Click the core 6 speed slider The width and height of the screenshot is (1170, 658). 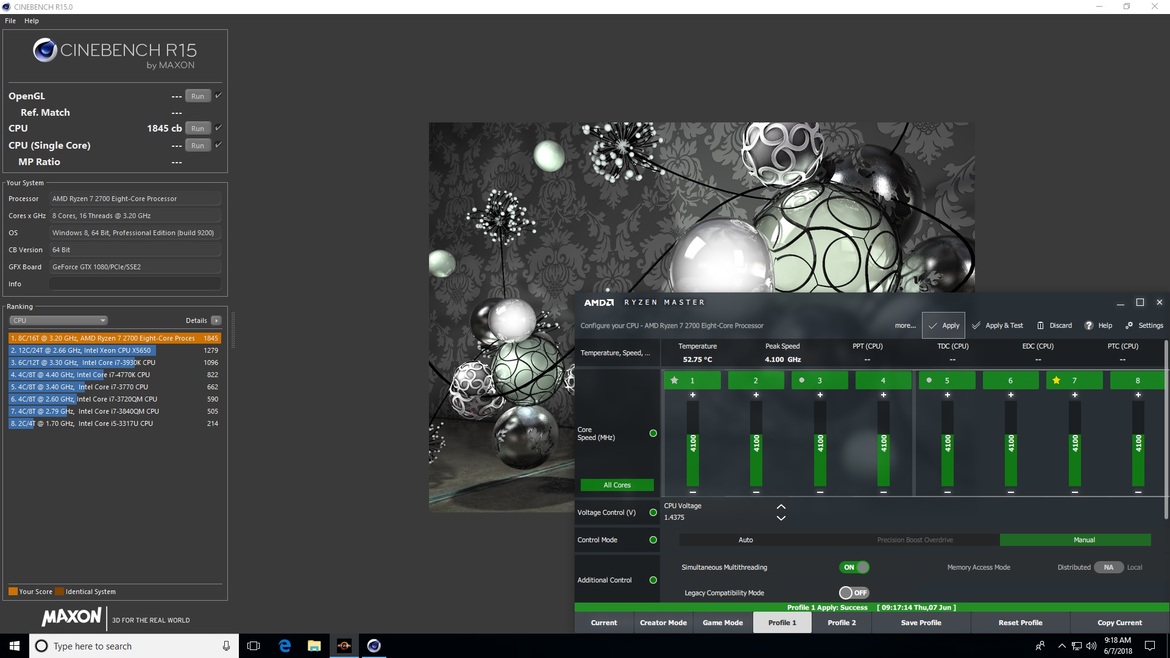[1010, 444]
